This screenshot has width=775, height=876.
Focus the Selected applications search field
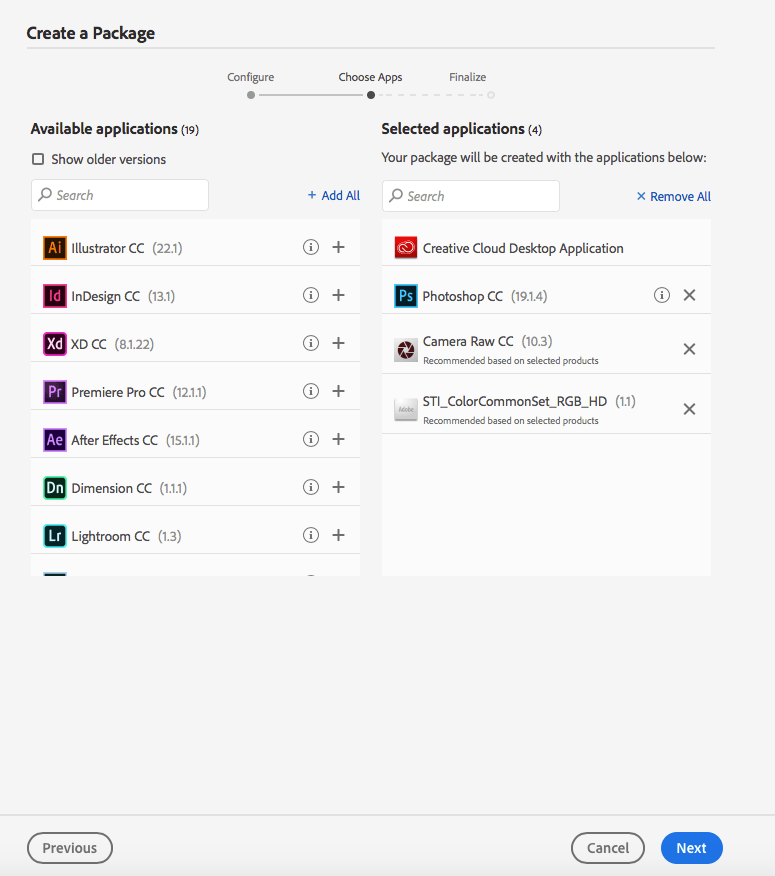(x=470, y=196)
